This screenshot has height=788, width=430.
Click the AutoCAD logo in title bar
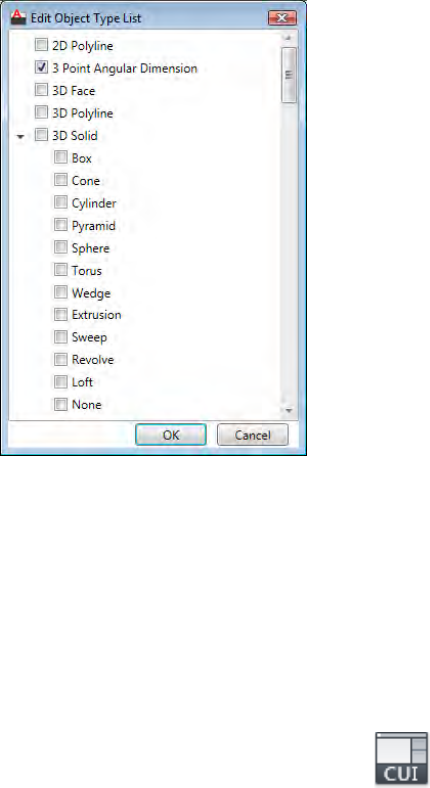click(x=18, y=18)
